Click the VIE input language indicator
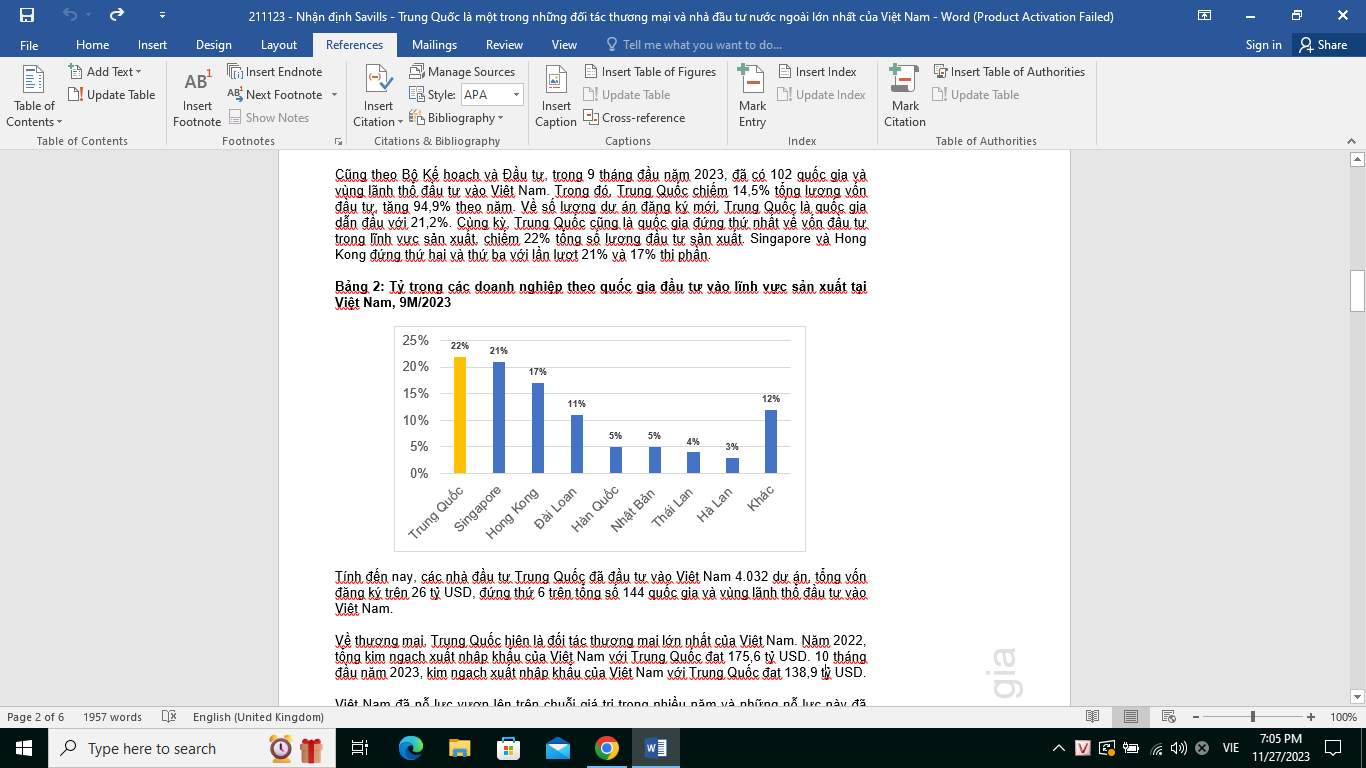 coord(1231,748)
